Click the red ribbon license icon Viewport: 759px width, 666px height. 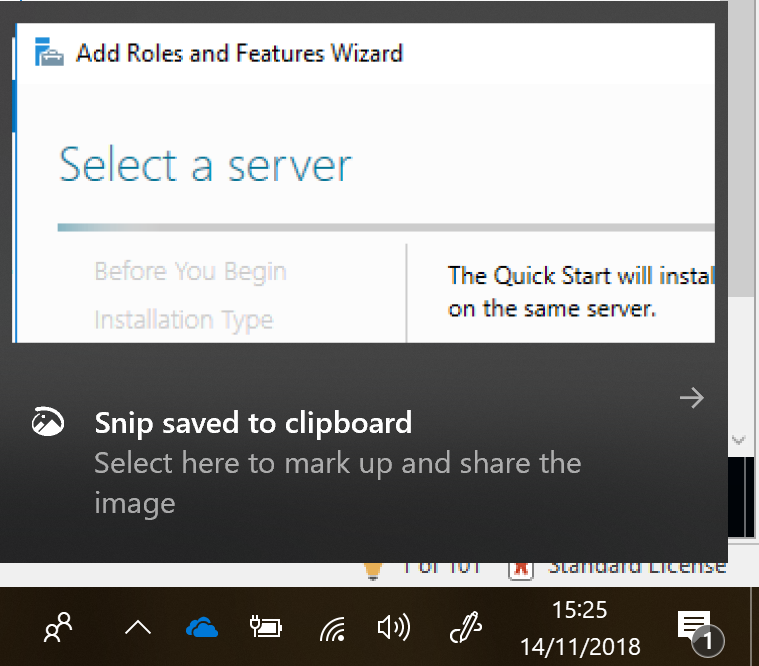[520, 568]
